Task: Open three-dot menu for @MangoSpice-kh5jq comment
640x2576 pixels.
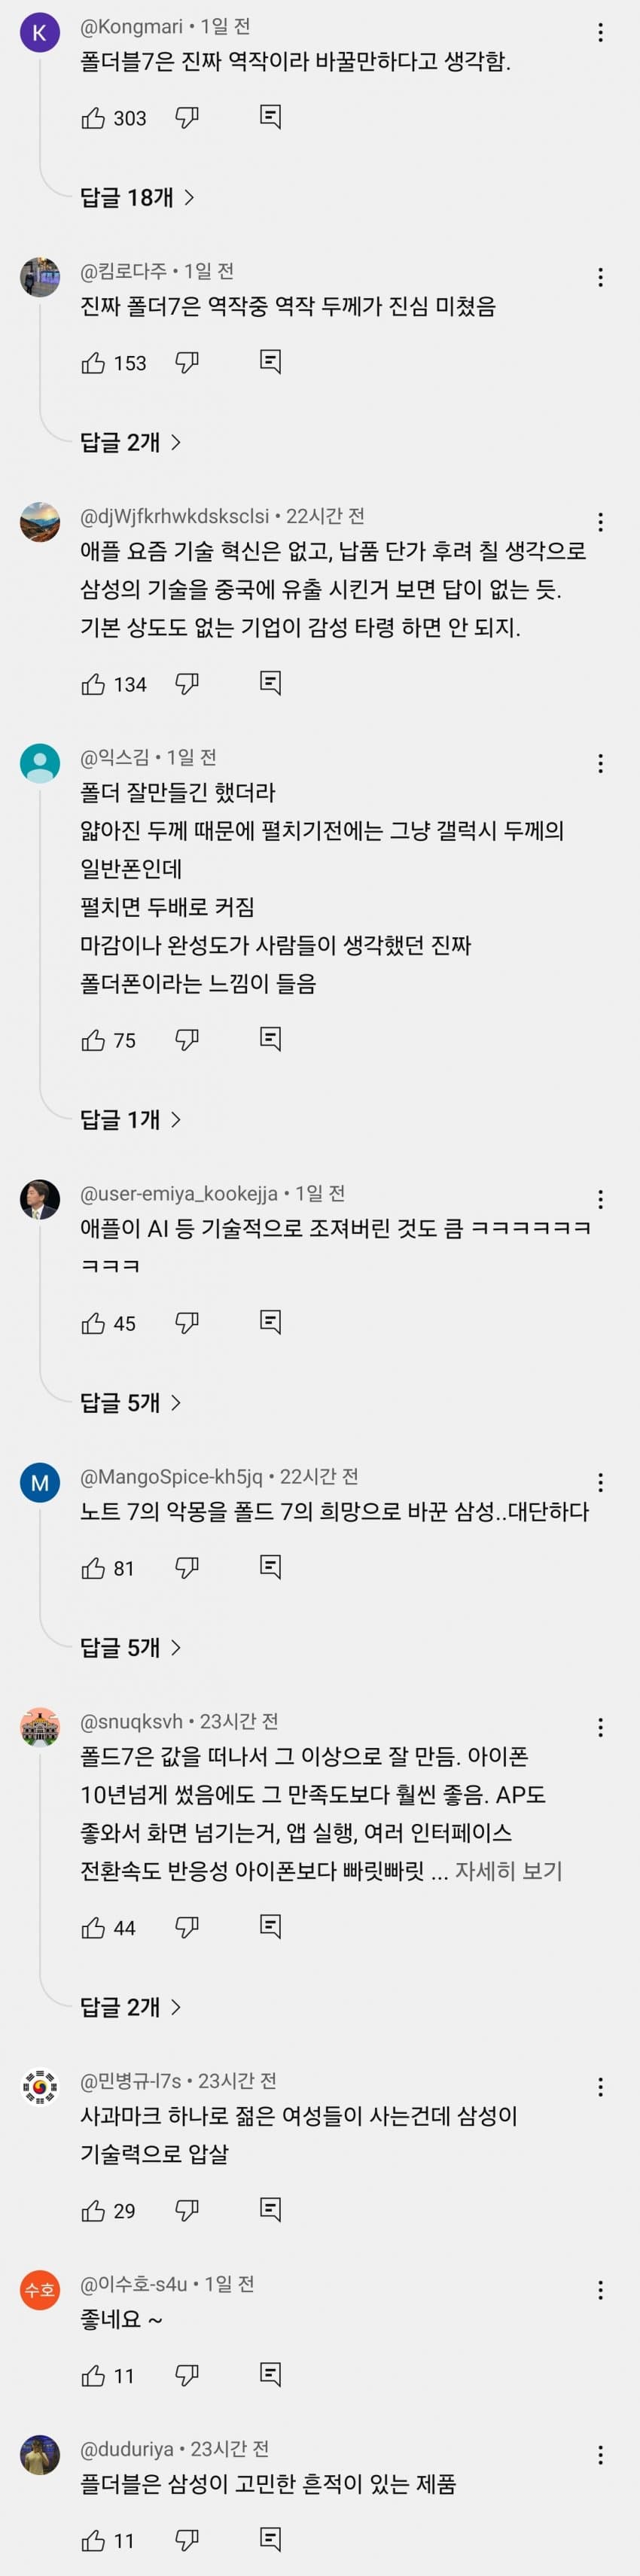Action: point(600,1483)
